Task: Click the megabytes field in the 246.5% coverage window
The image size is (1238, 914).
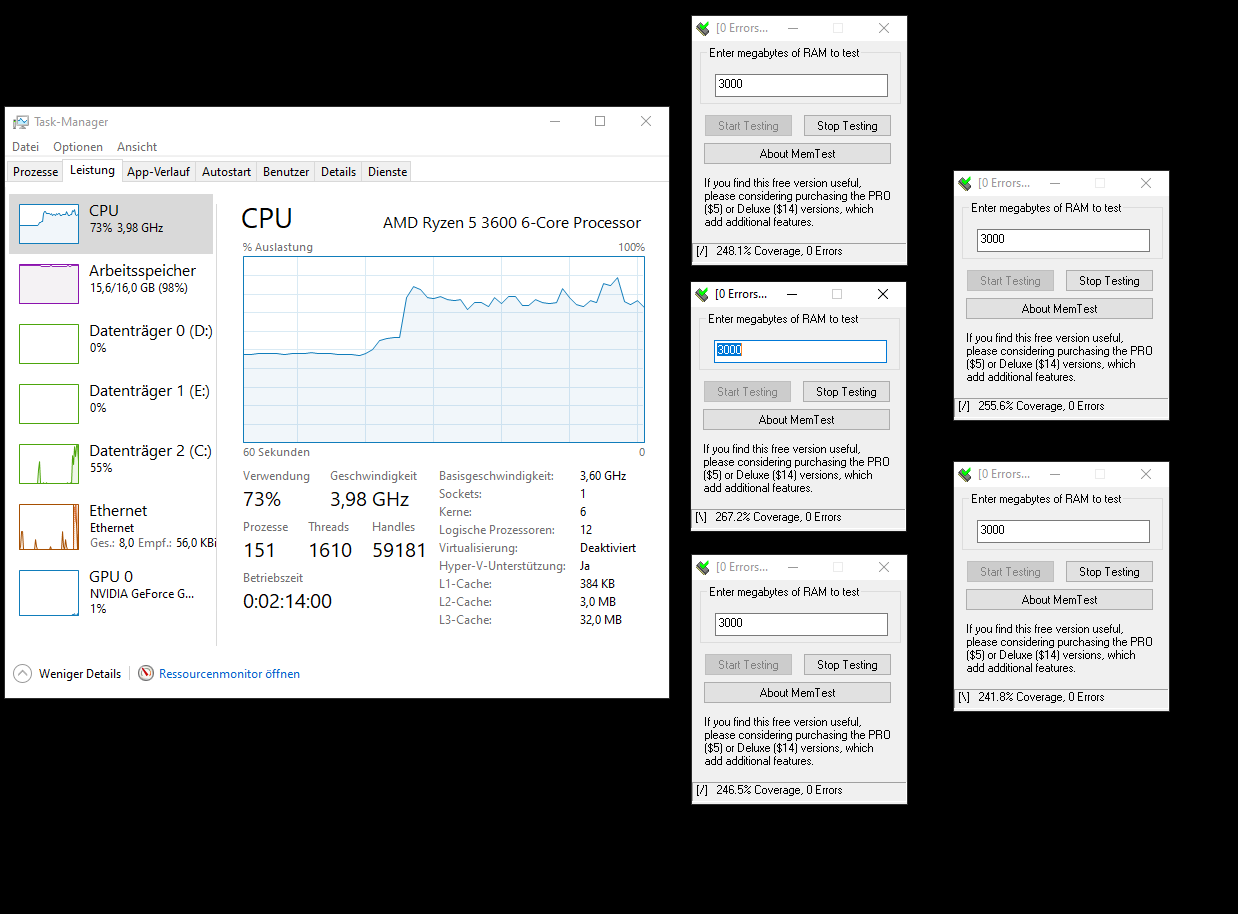Action: coord(801,624)
